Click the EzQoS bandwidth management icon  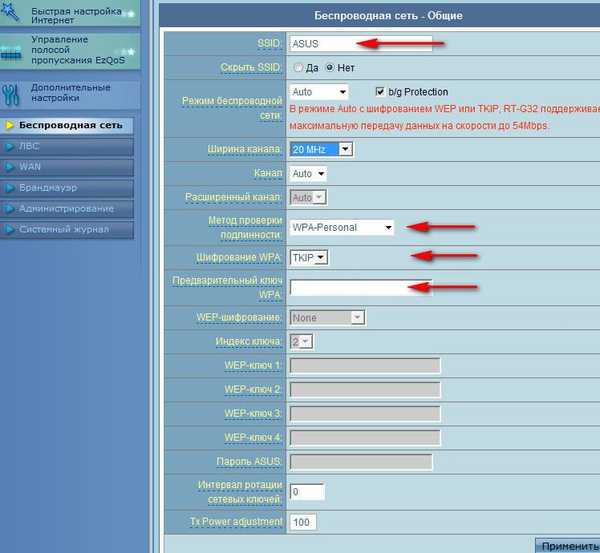click(x=11, y=52)
